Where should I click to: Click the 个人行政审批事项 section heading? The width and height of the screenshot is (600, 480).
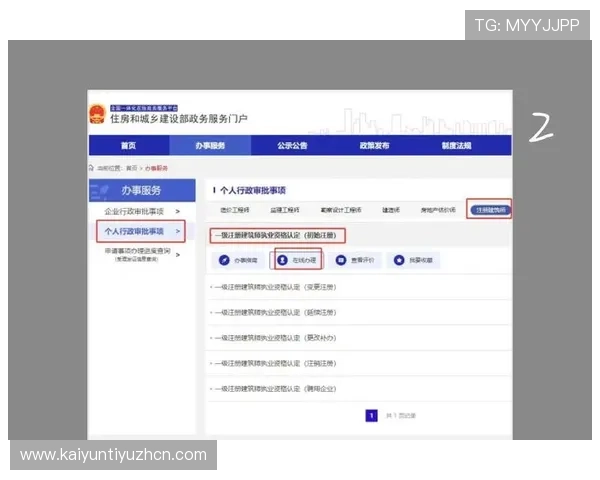coord(253,190)
